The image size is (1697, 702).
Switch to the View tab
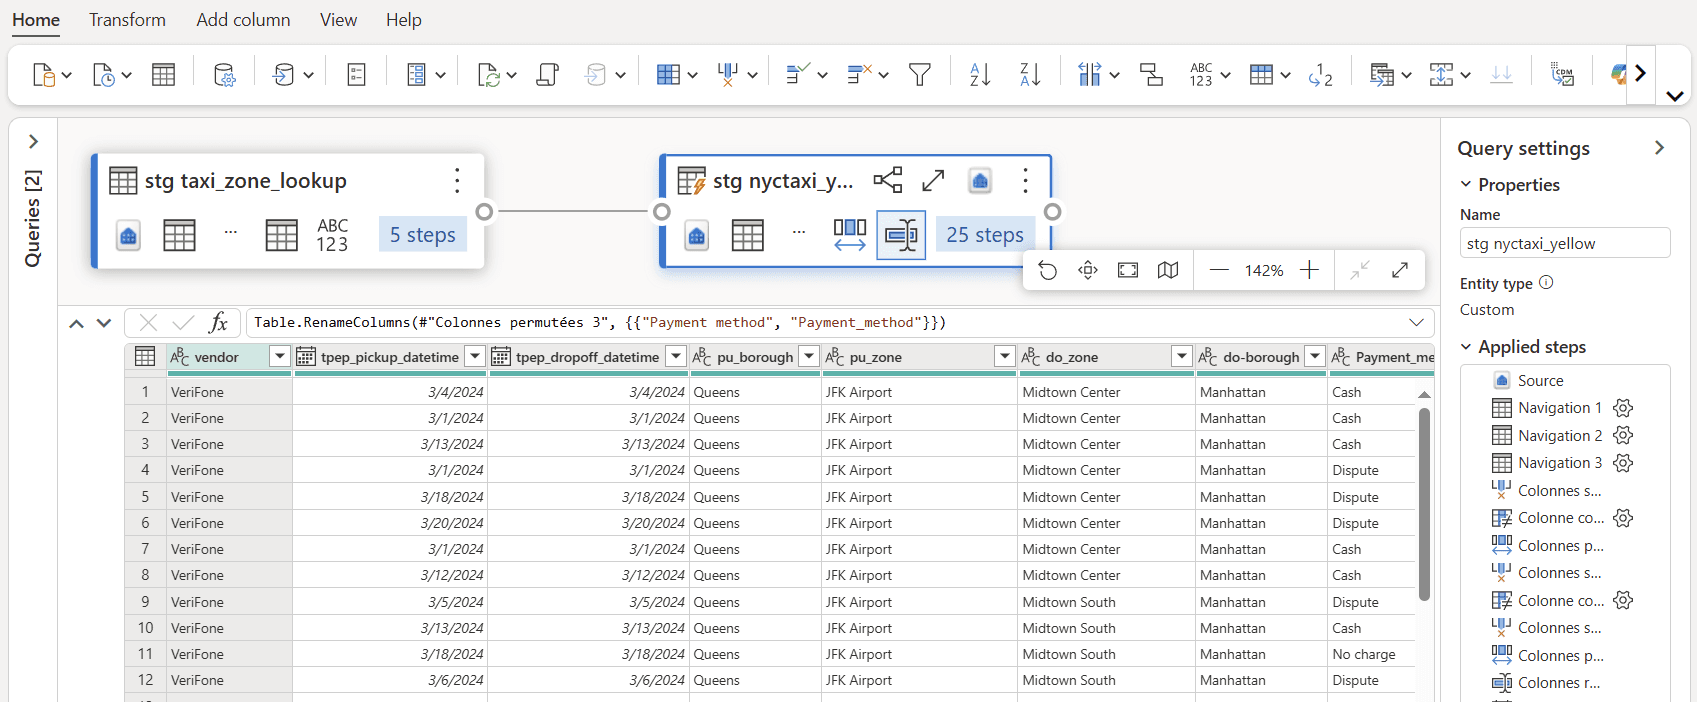point(338,20)
